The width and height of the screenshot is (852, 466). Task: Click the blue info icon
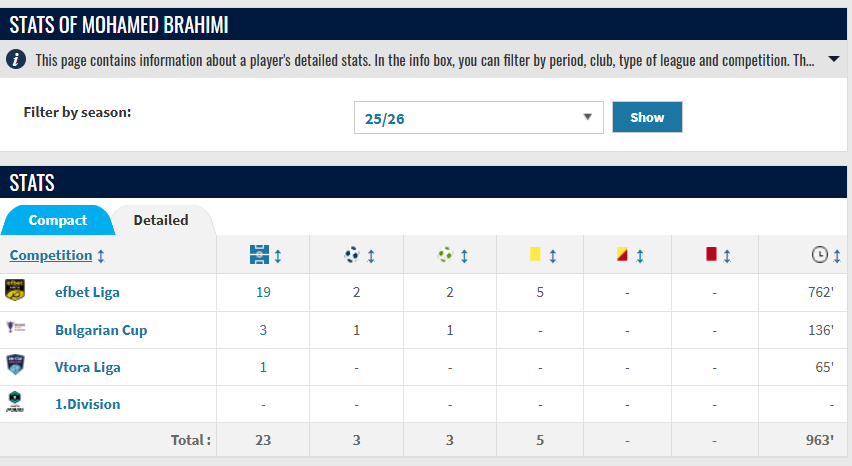(x=16, y=60)
